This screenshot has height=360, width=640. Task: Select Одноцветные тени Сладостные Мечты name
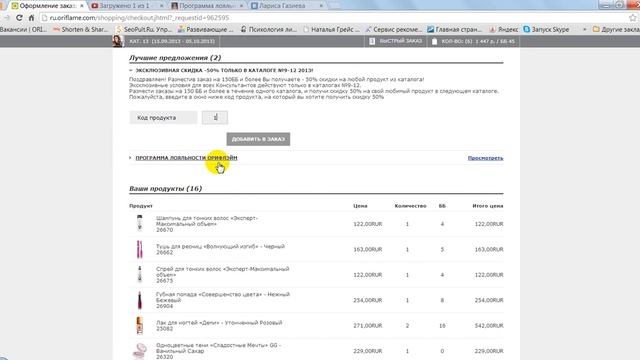point(218,348)
